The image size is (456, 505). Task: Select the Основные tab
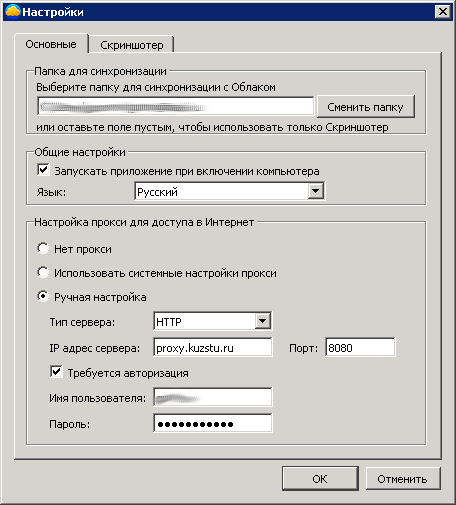[x=51, y=44]
